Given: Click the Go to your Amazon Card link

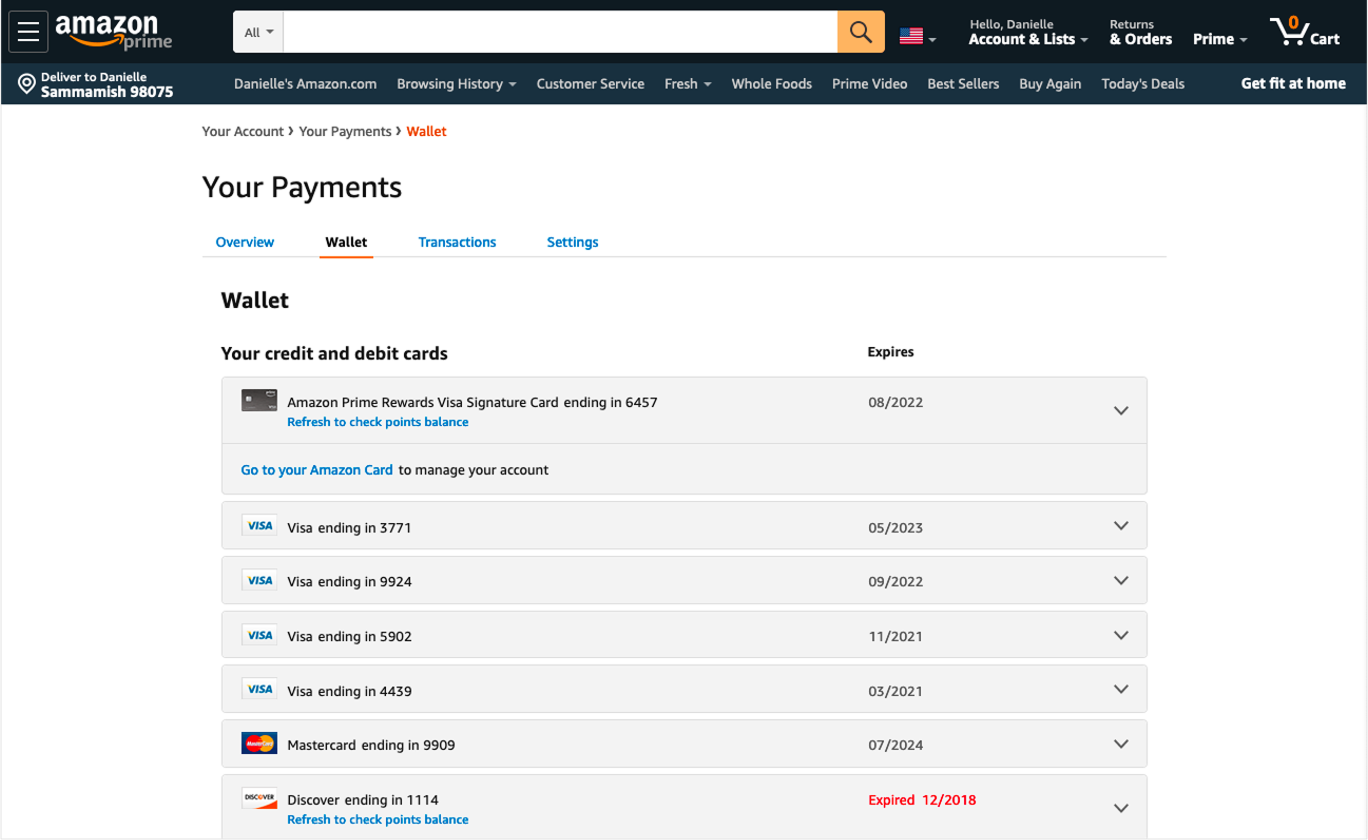Looking at the screenshot, I should [317, 470].
